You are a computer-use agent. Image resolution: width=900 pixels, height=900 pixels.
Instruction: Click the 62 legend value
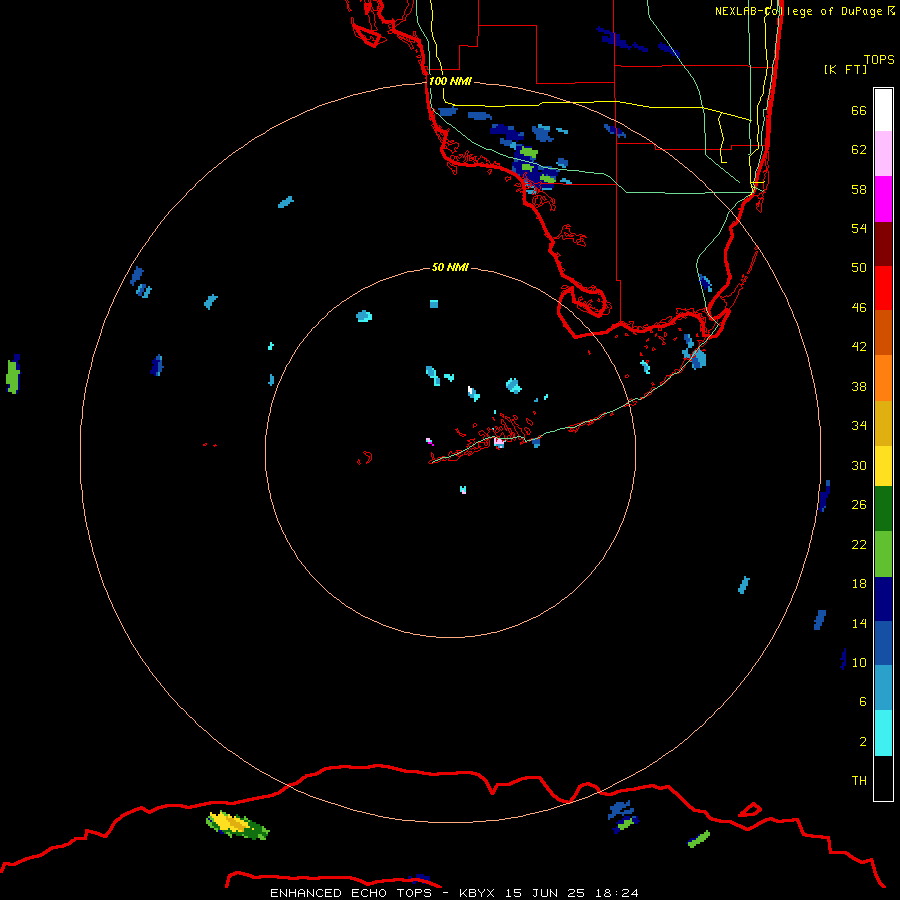[859, 150]
